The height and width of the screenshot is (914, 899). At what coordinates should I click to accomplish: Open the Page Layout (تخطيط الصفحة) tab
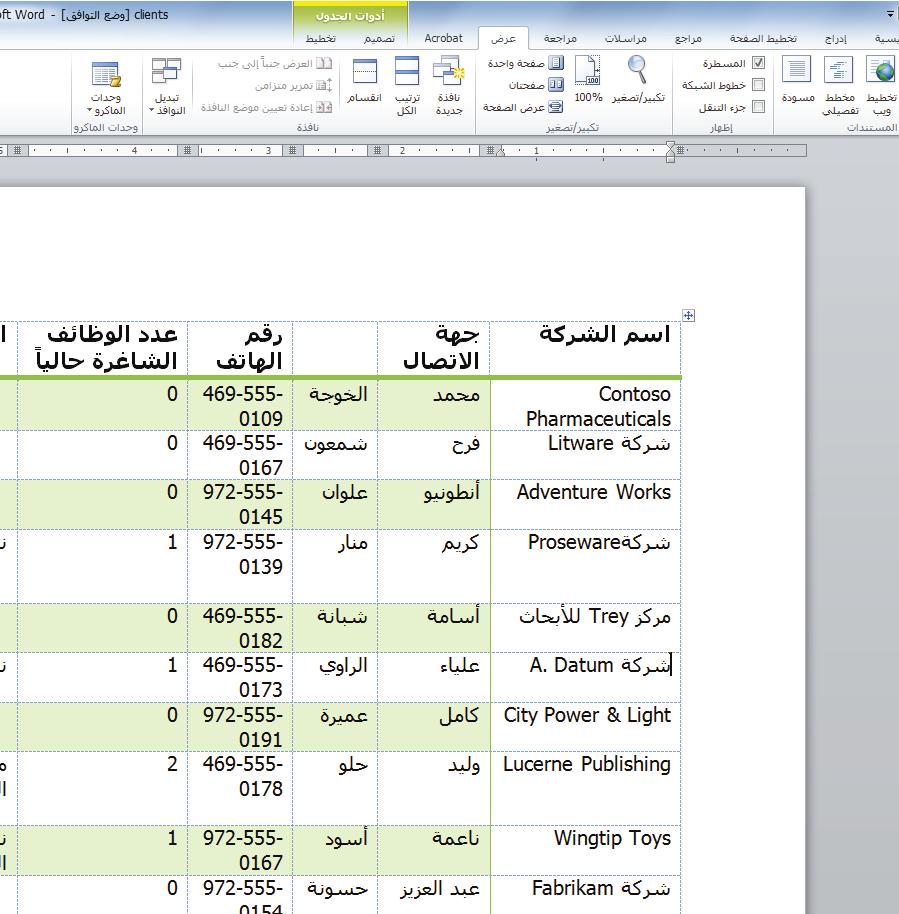pyautogui.click(x=763, y=38)
